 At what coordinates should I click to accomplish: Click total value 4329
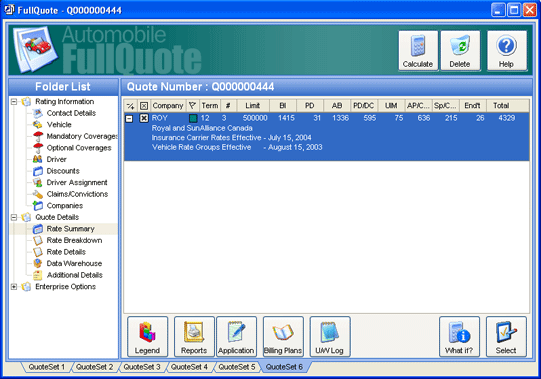click(507, 118)
